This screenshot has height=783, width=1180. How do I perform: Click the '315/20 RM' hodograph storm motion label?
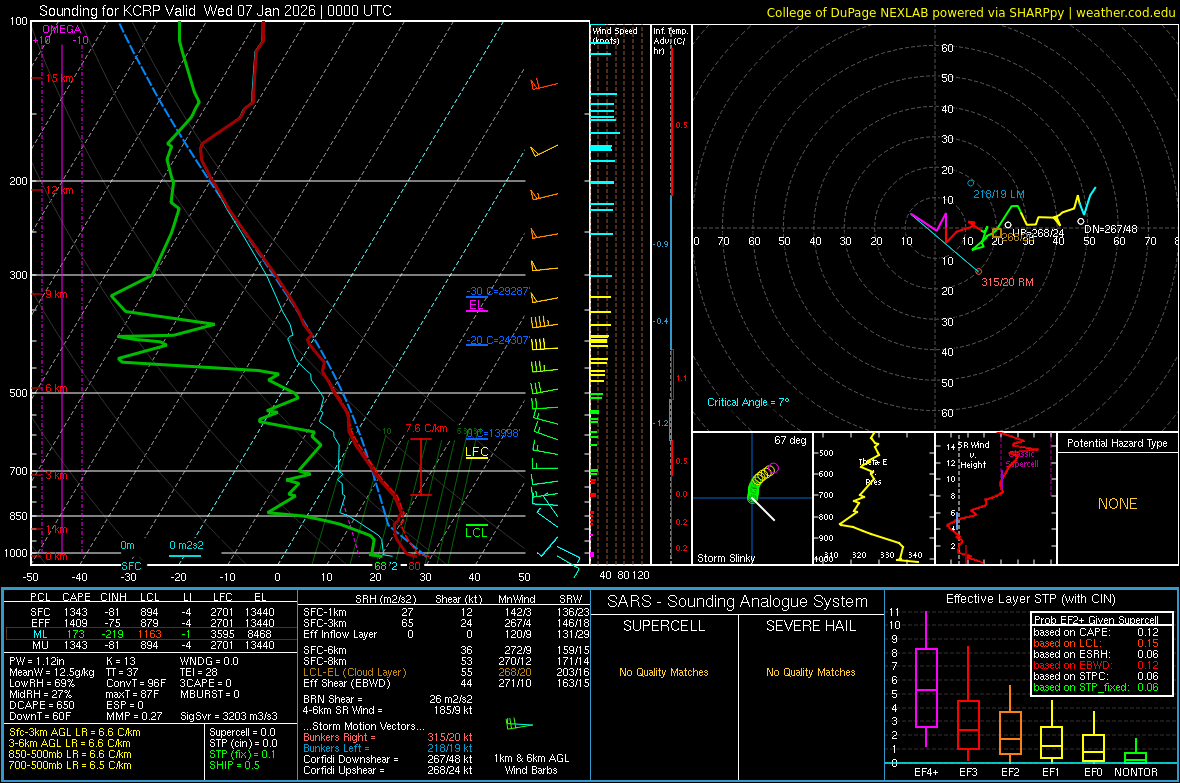click(1007, 282)
